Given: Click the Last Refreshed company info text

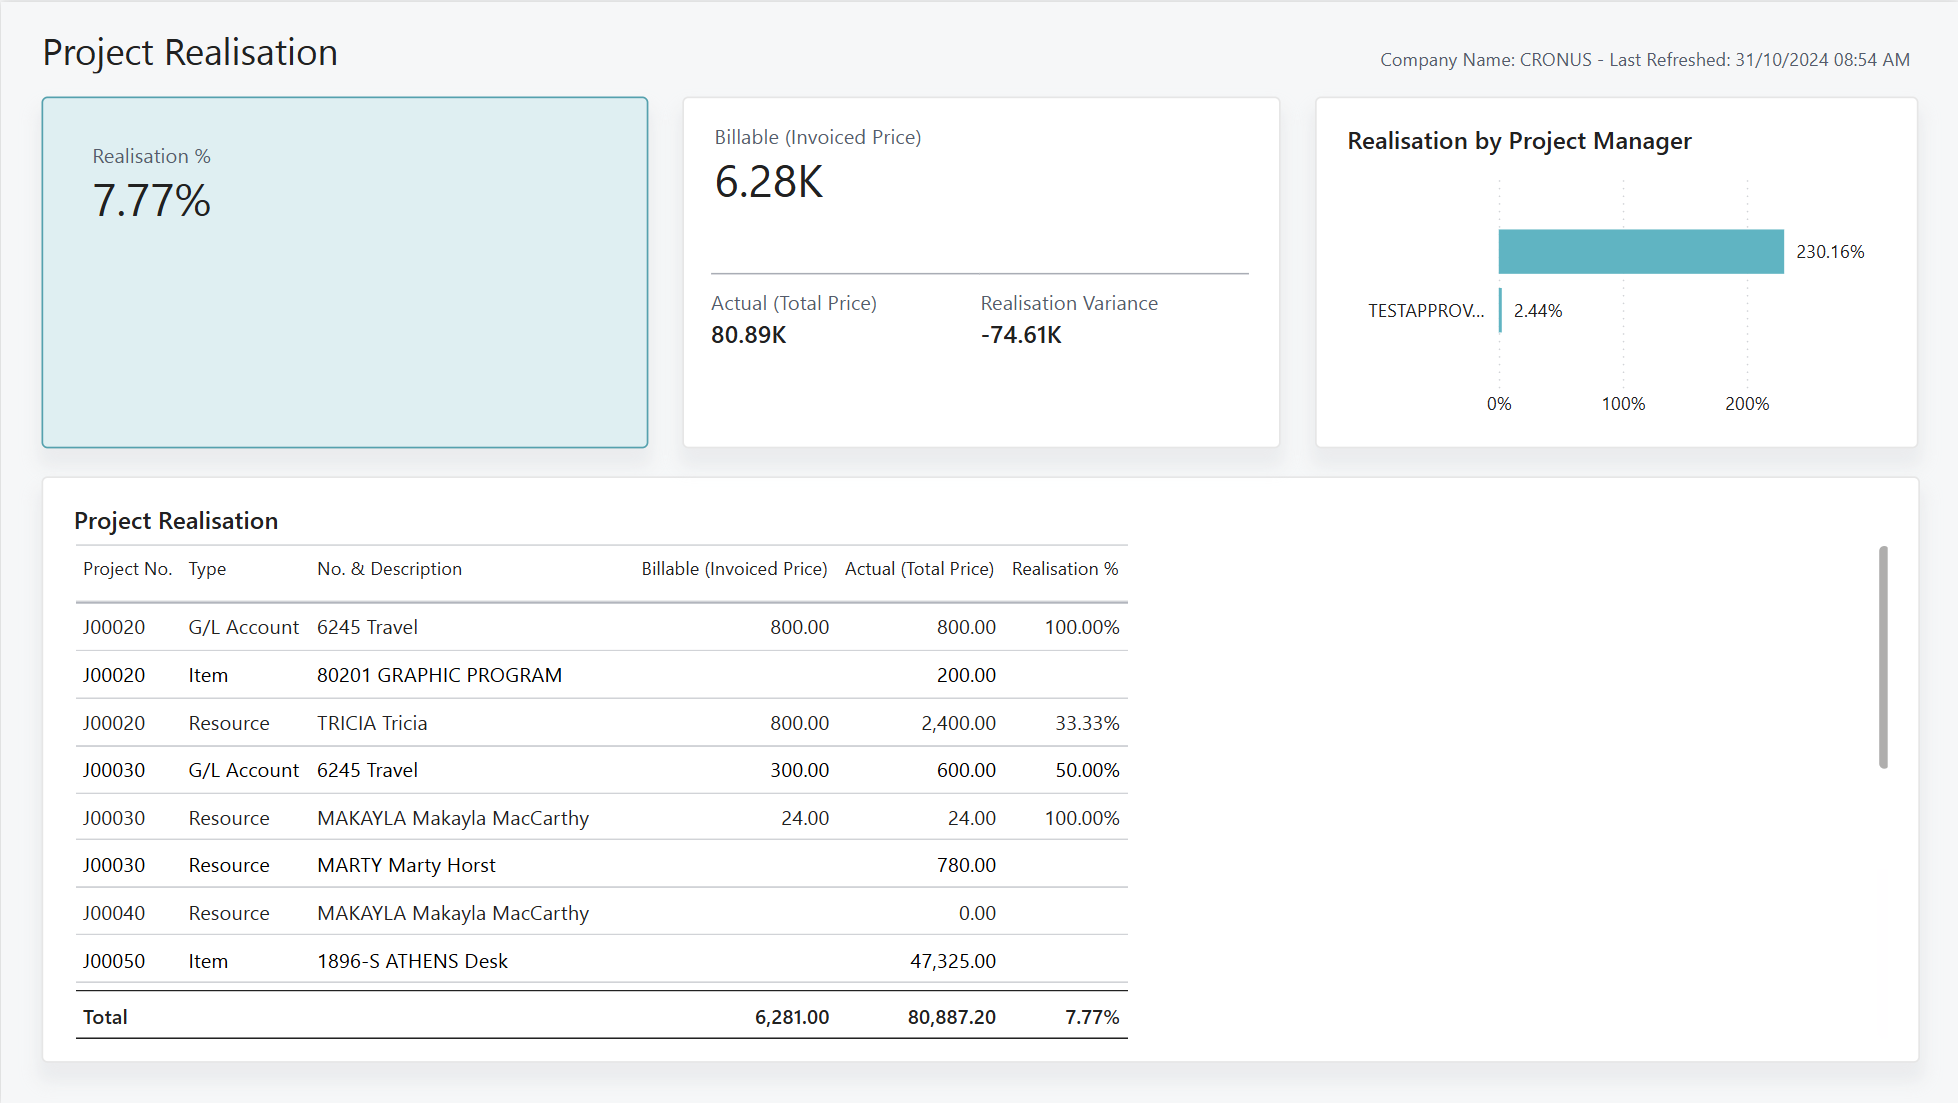Looking at the screenshot, I should pos(1645,60).
